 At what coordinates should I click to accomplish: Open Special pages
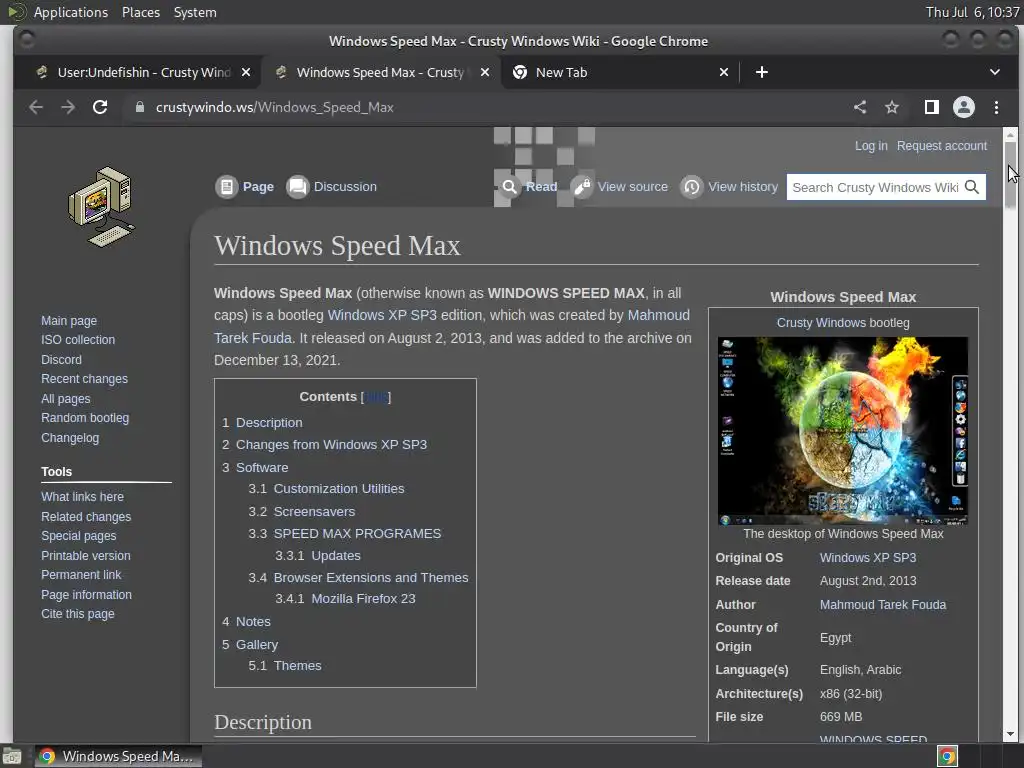point(78,536)
